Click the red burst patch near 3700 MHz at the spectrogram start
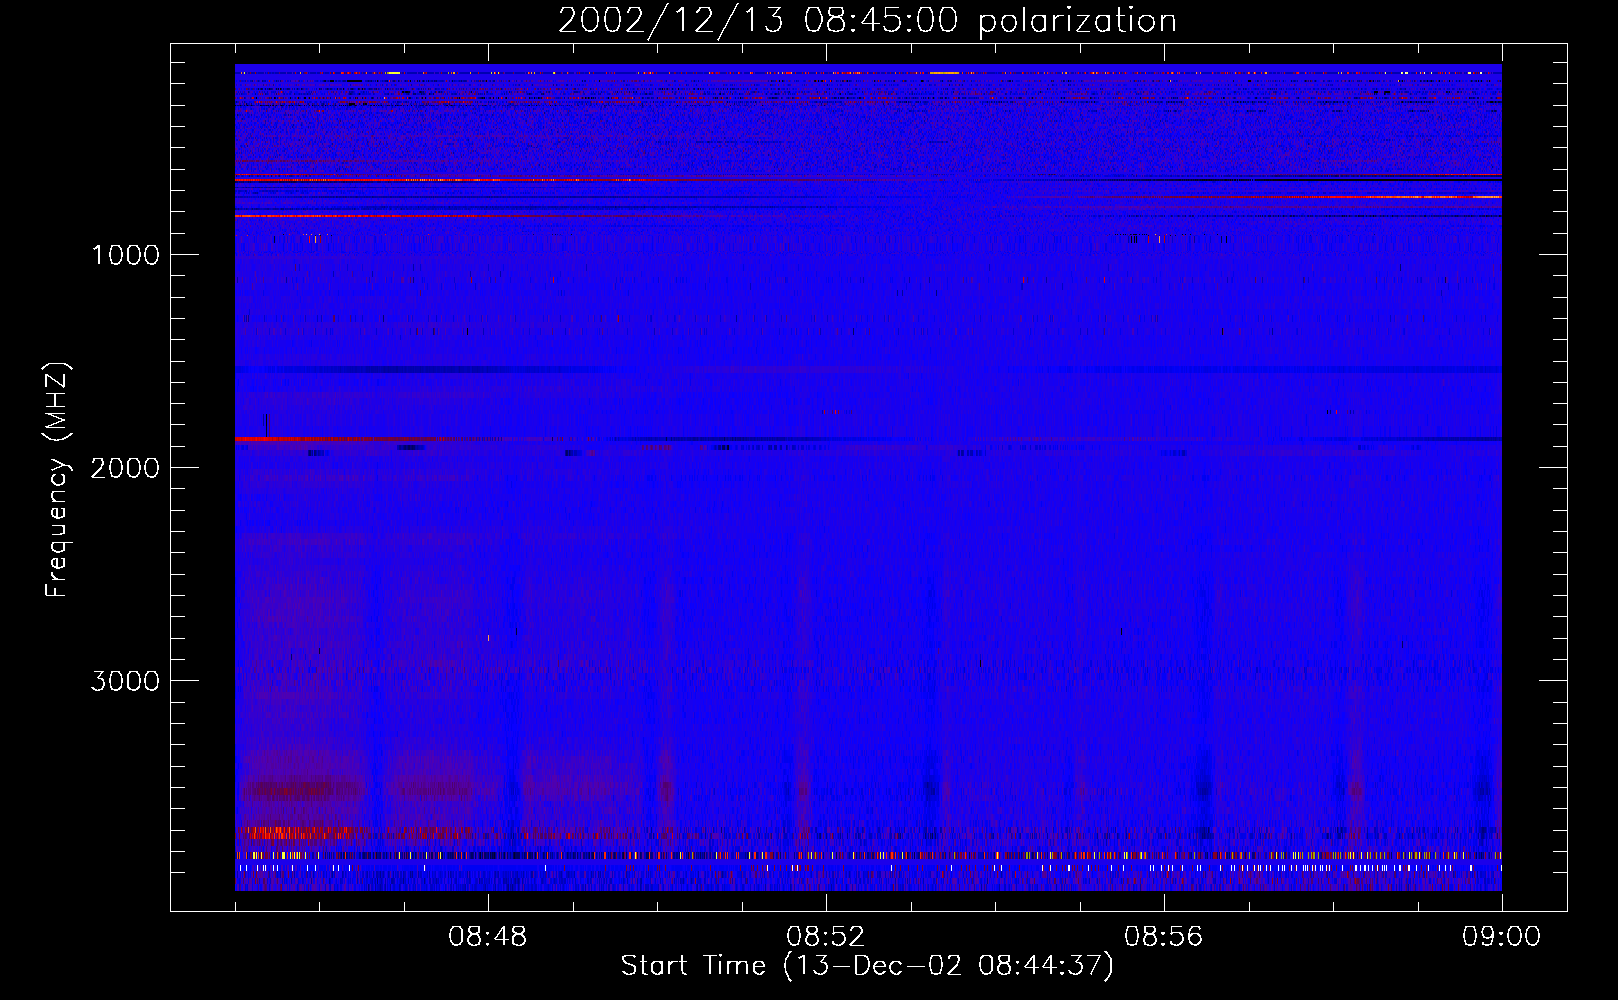 click(x=303, y=832)
